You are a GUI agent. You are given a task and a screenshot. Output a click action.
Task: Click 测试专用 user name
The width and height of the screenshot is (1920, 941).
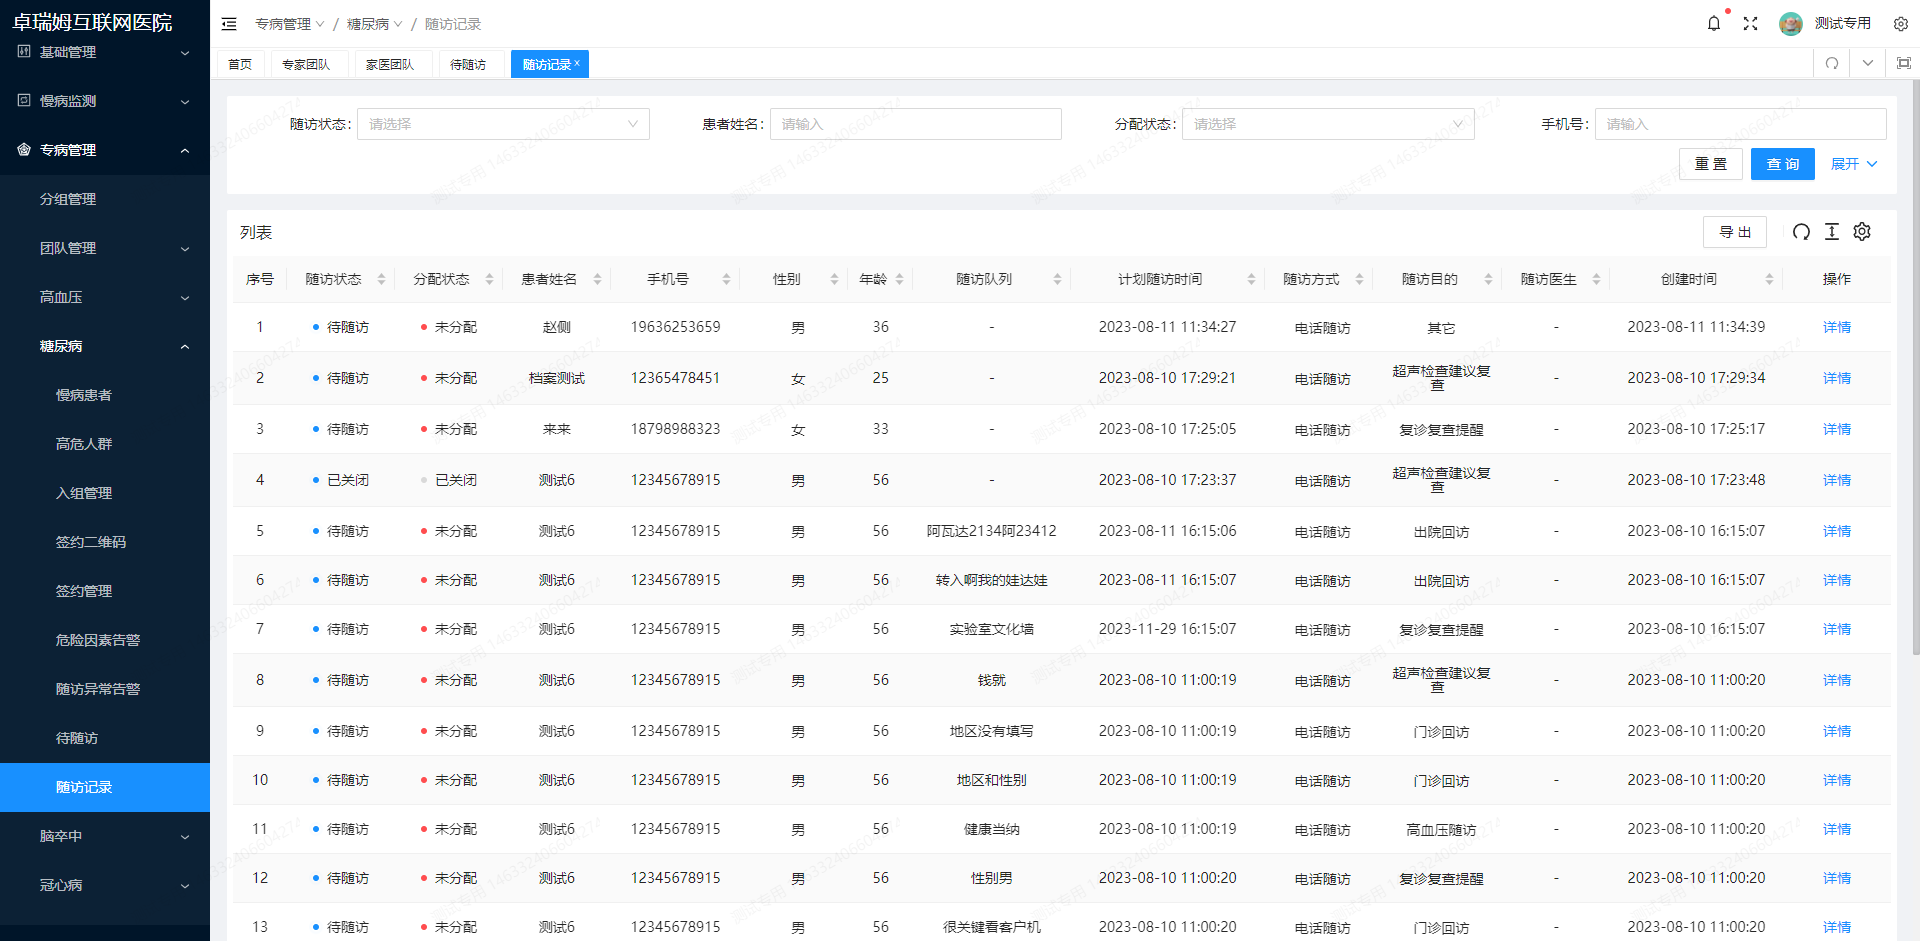pos(1843,23)
